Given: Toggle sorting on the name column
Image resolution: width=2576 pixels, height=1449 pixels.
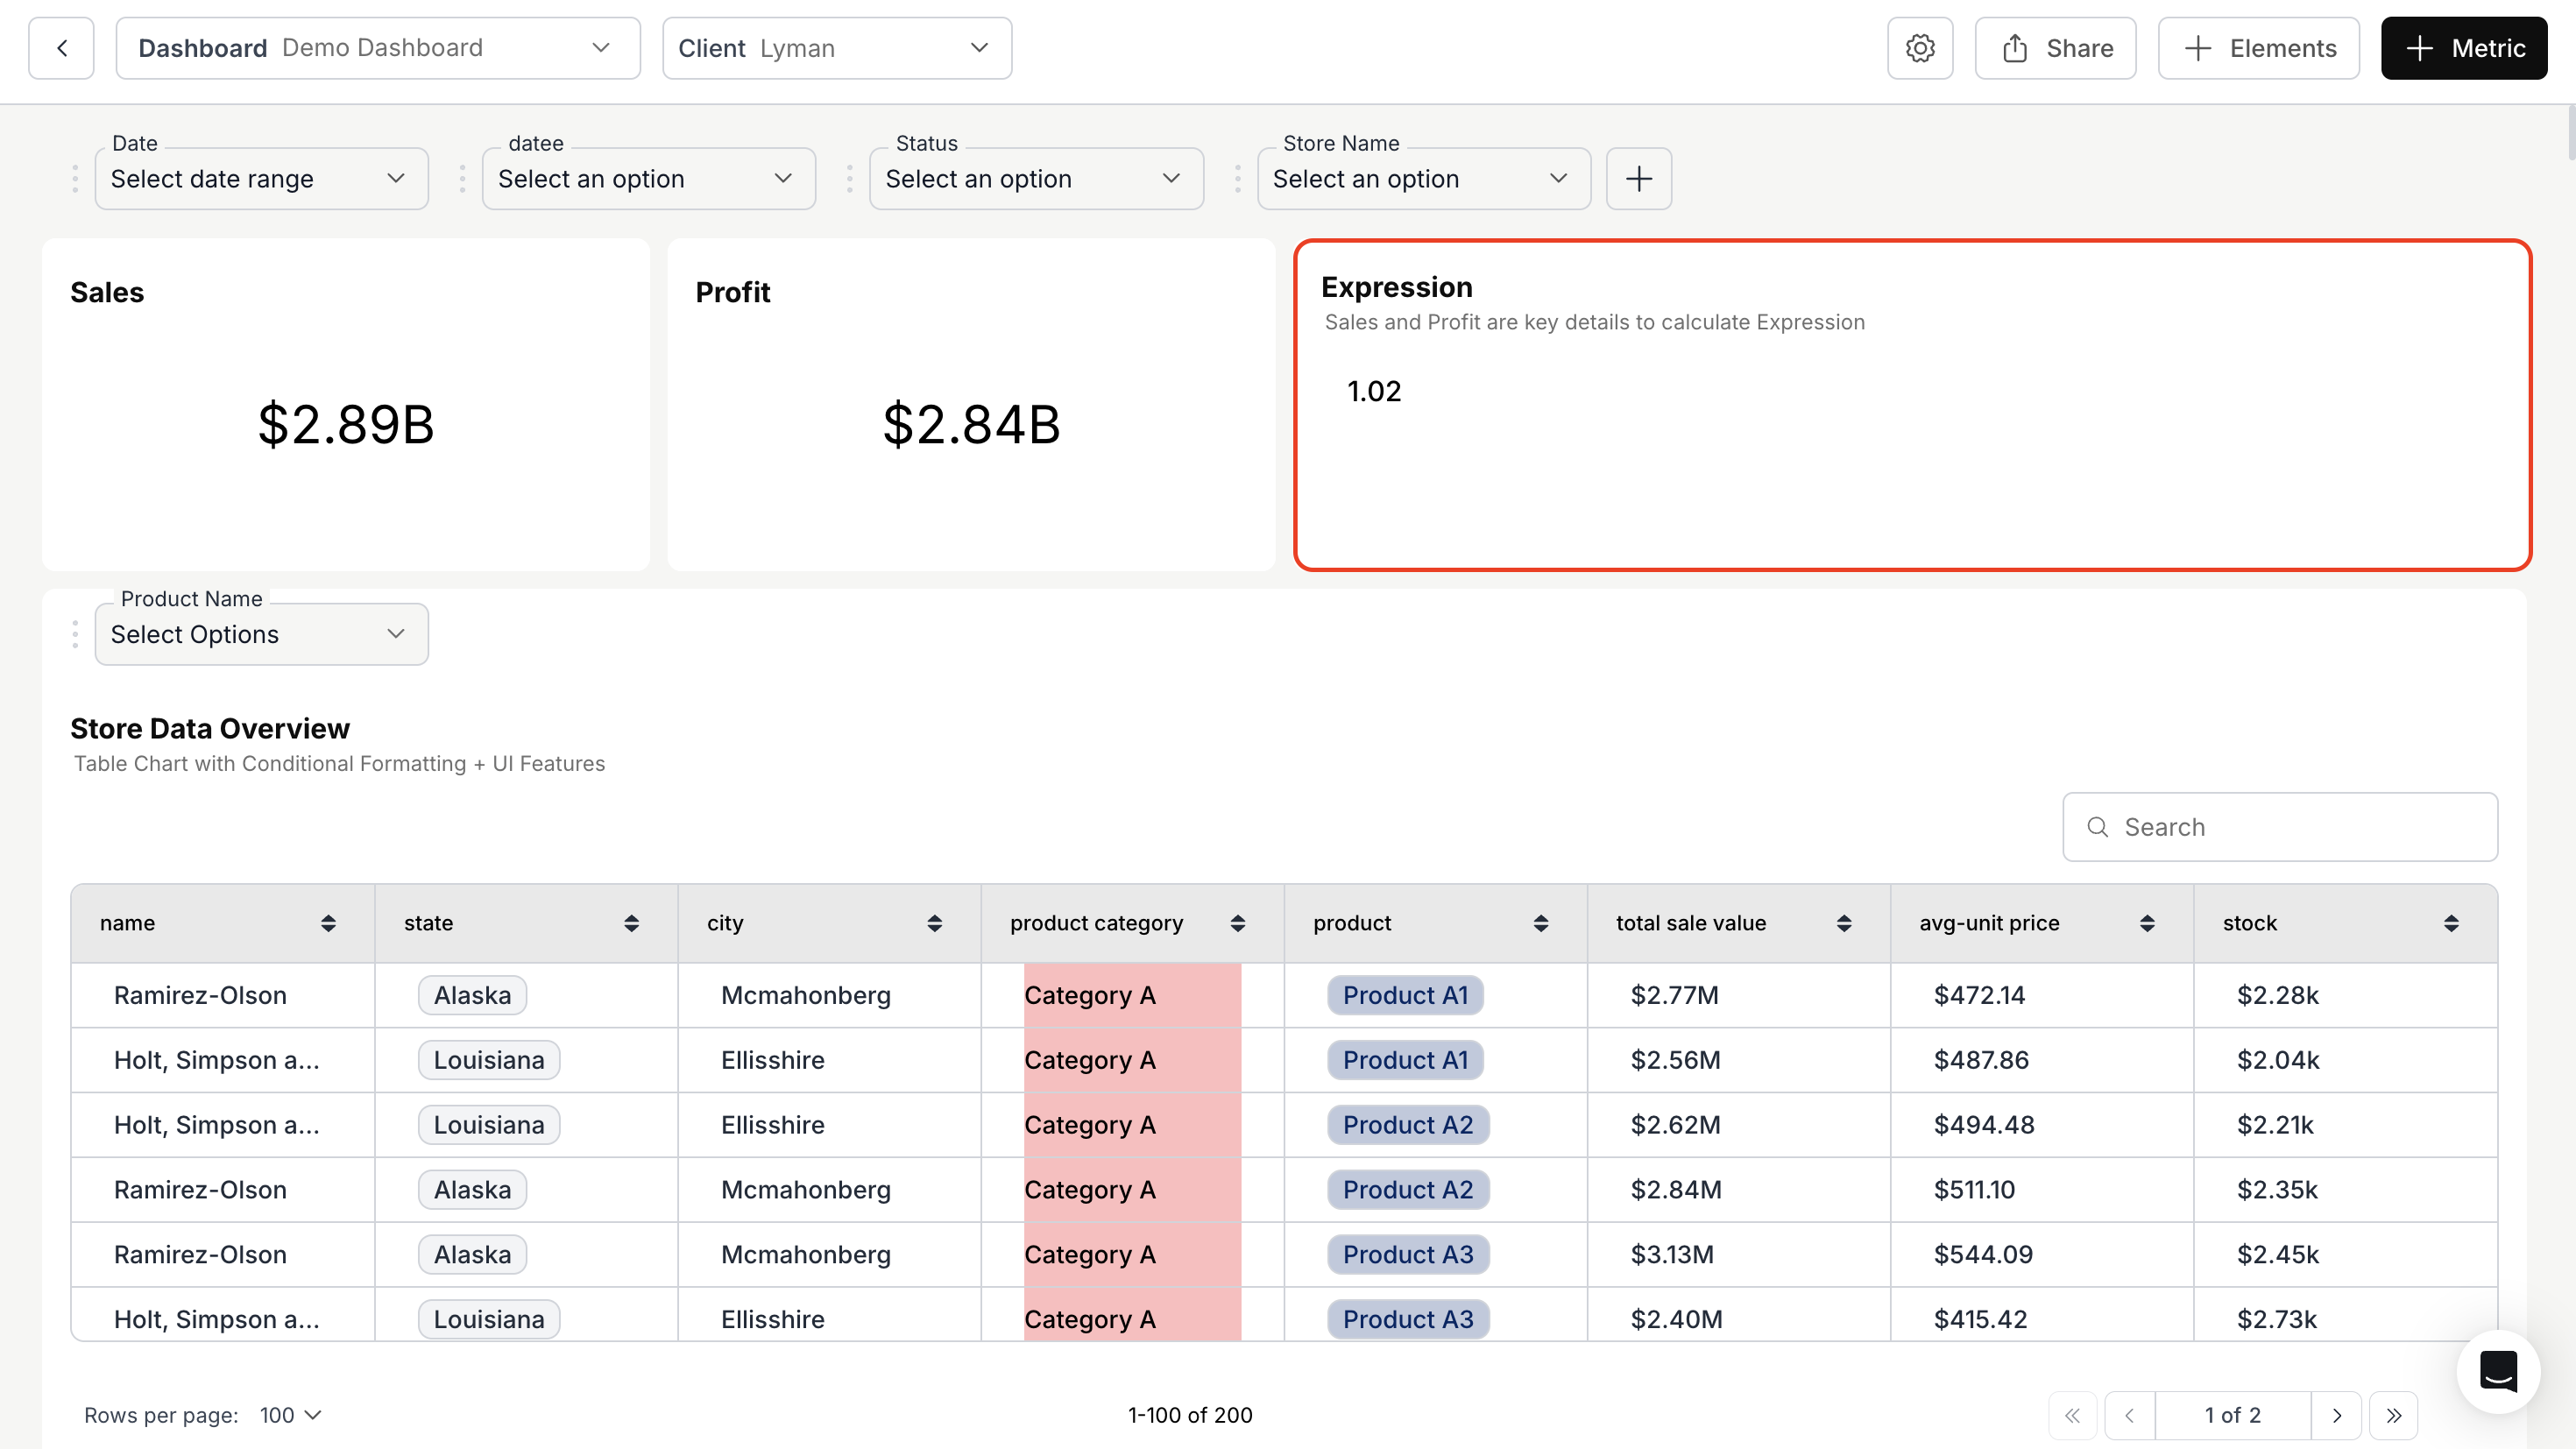Looking at the screenshot, I should [328, 923].
